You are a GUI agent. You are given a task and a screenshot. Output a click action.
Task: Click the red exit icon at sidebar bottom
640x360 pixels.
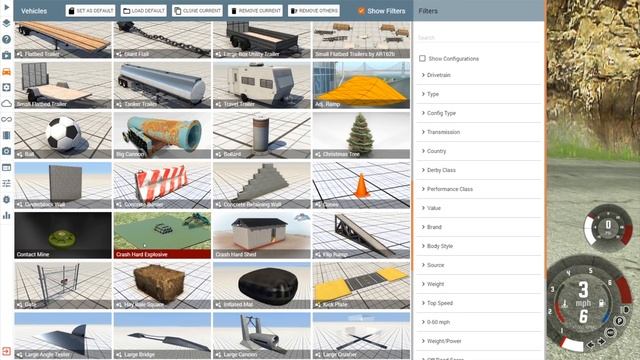[x=6, y=351]
